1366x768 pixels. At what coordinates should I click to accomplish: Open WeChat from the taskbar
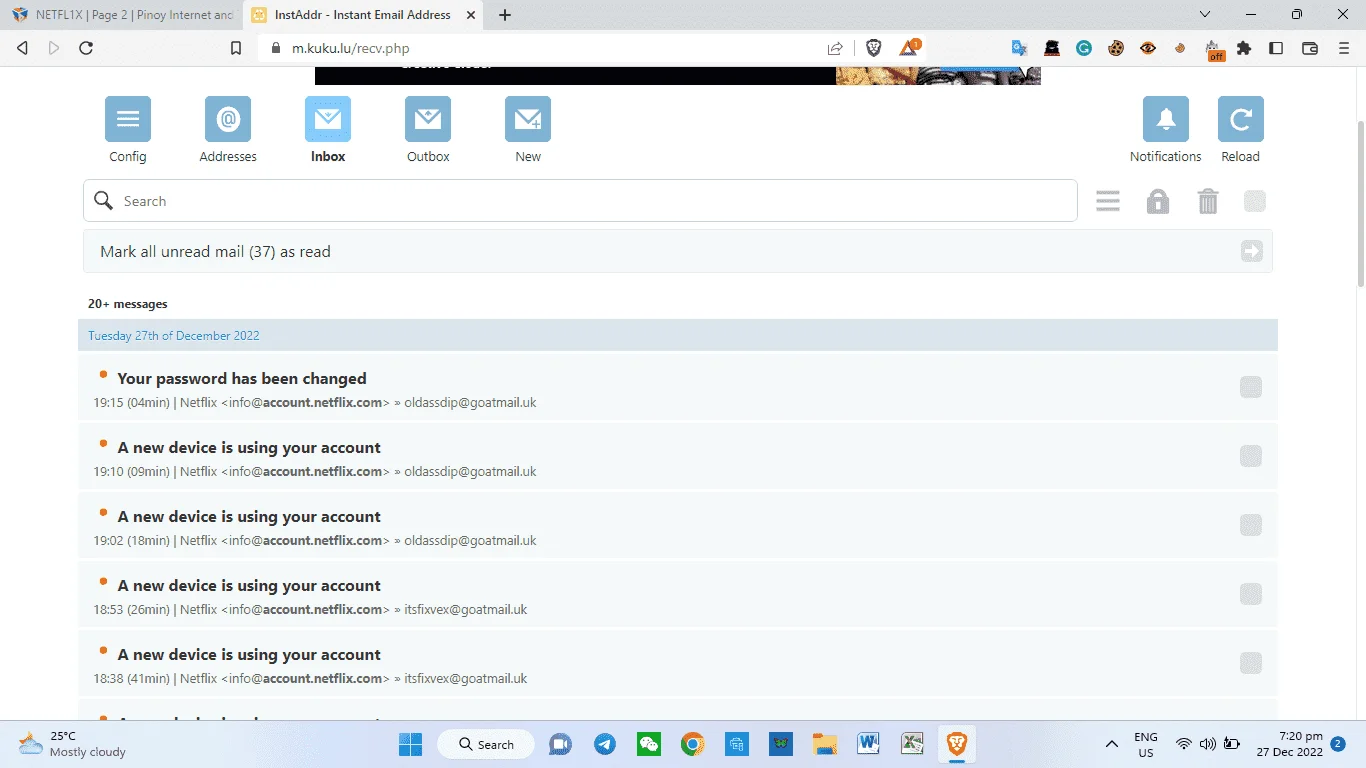click(x=649, y=744)
